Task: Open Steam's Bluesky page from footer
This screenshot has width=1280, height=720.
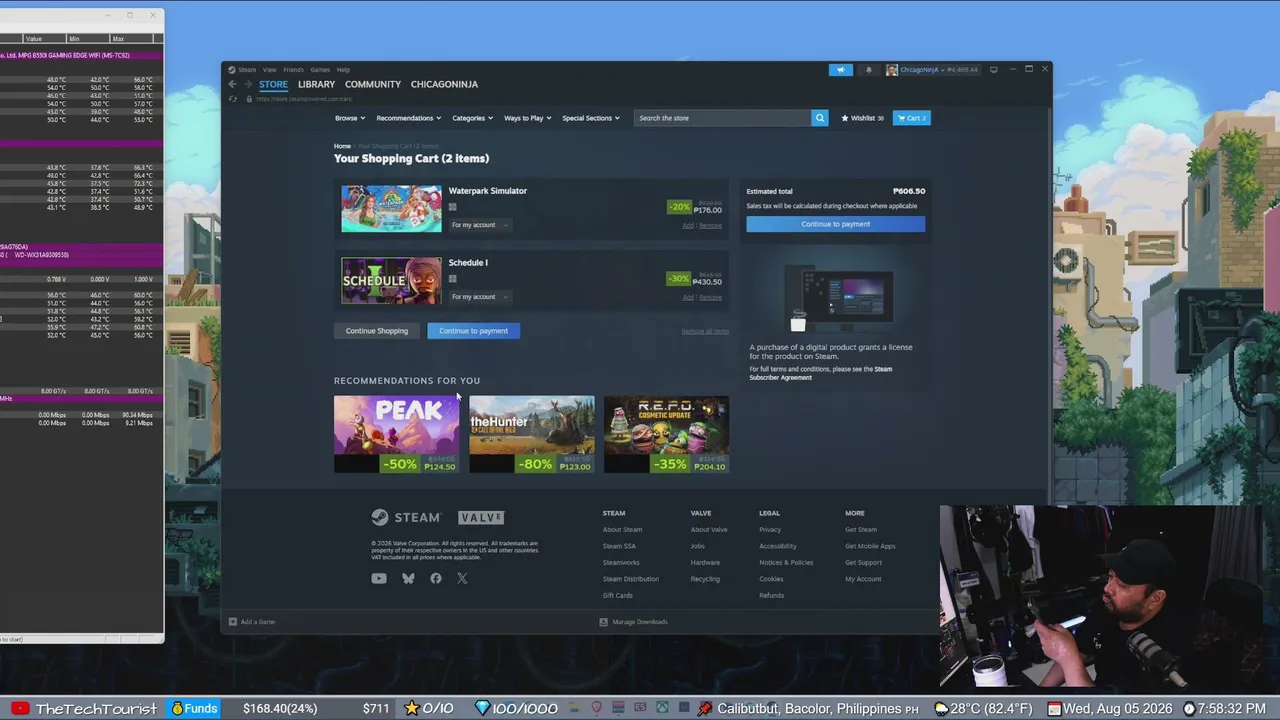Action: point(408,578)
